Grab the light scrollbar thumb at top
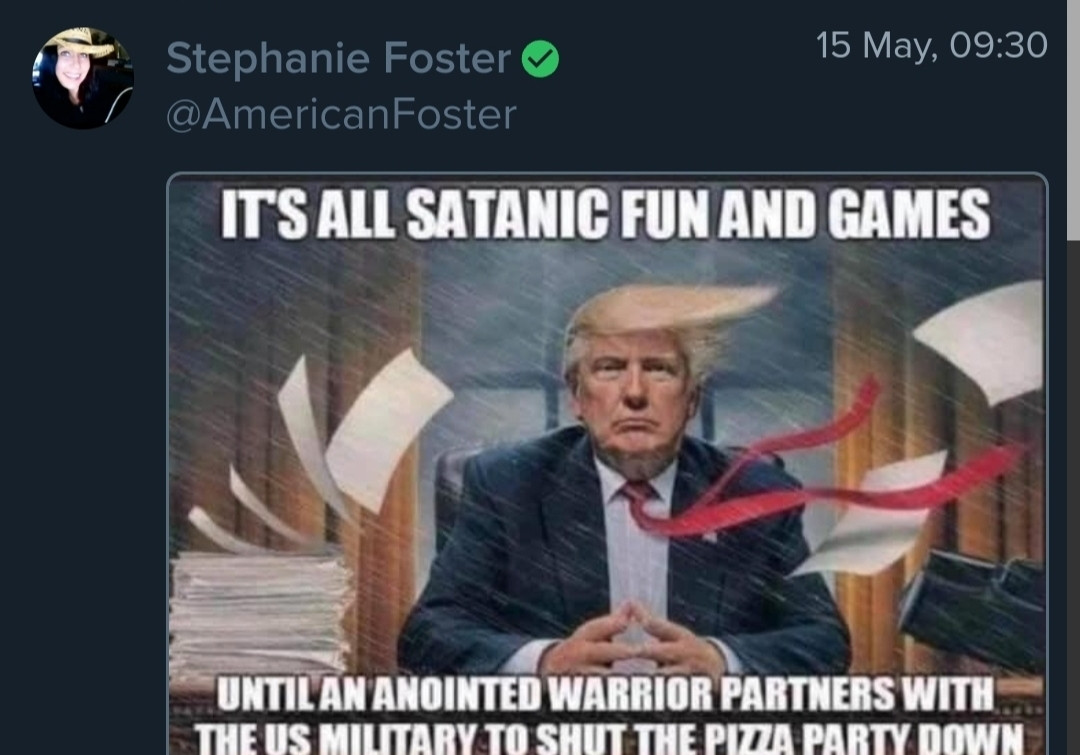 [1073, 120]
